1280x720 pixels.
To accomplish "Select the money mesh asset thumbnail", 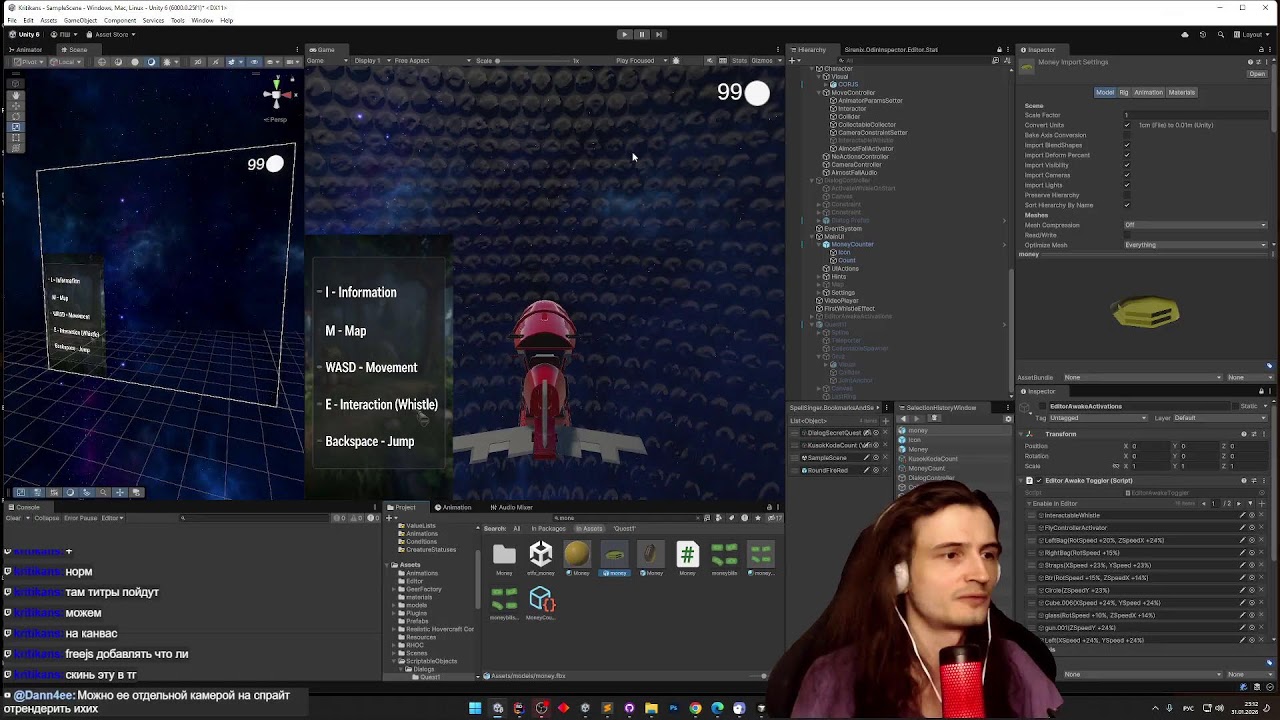I will tap(614, 556).
